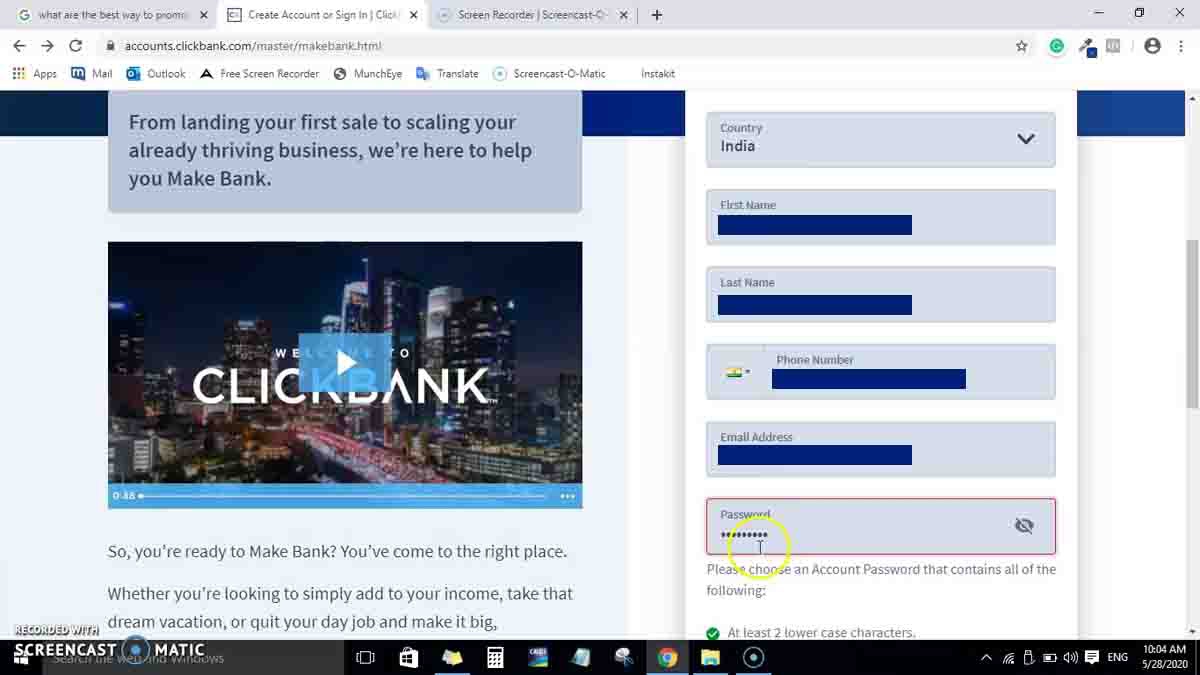
Task: Open File Explorer from the taskbar
Action: (710, 657)
